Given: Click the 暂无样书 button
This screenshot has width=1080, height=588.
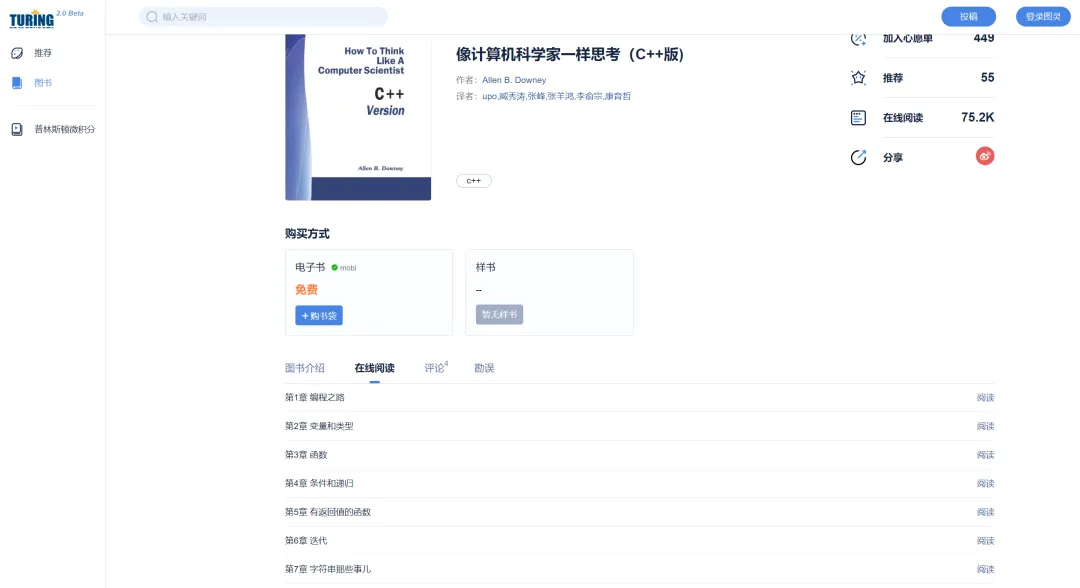Looking at the screenshot, I should [499, 315].
